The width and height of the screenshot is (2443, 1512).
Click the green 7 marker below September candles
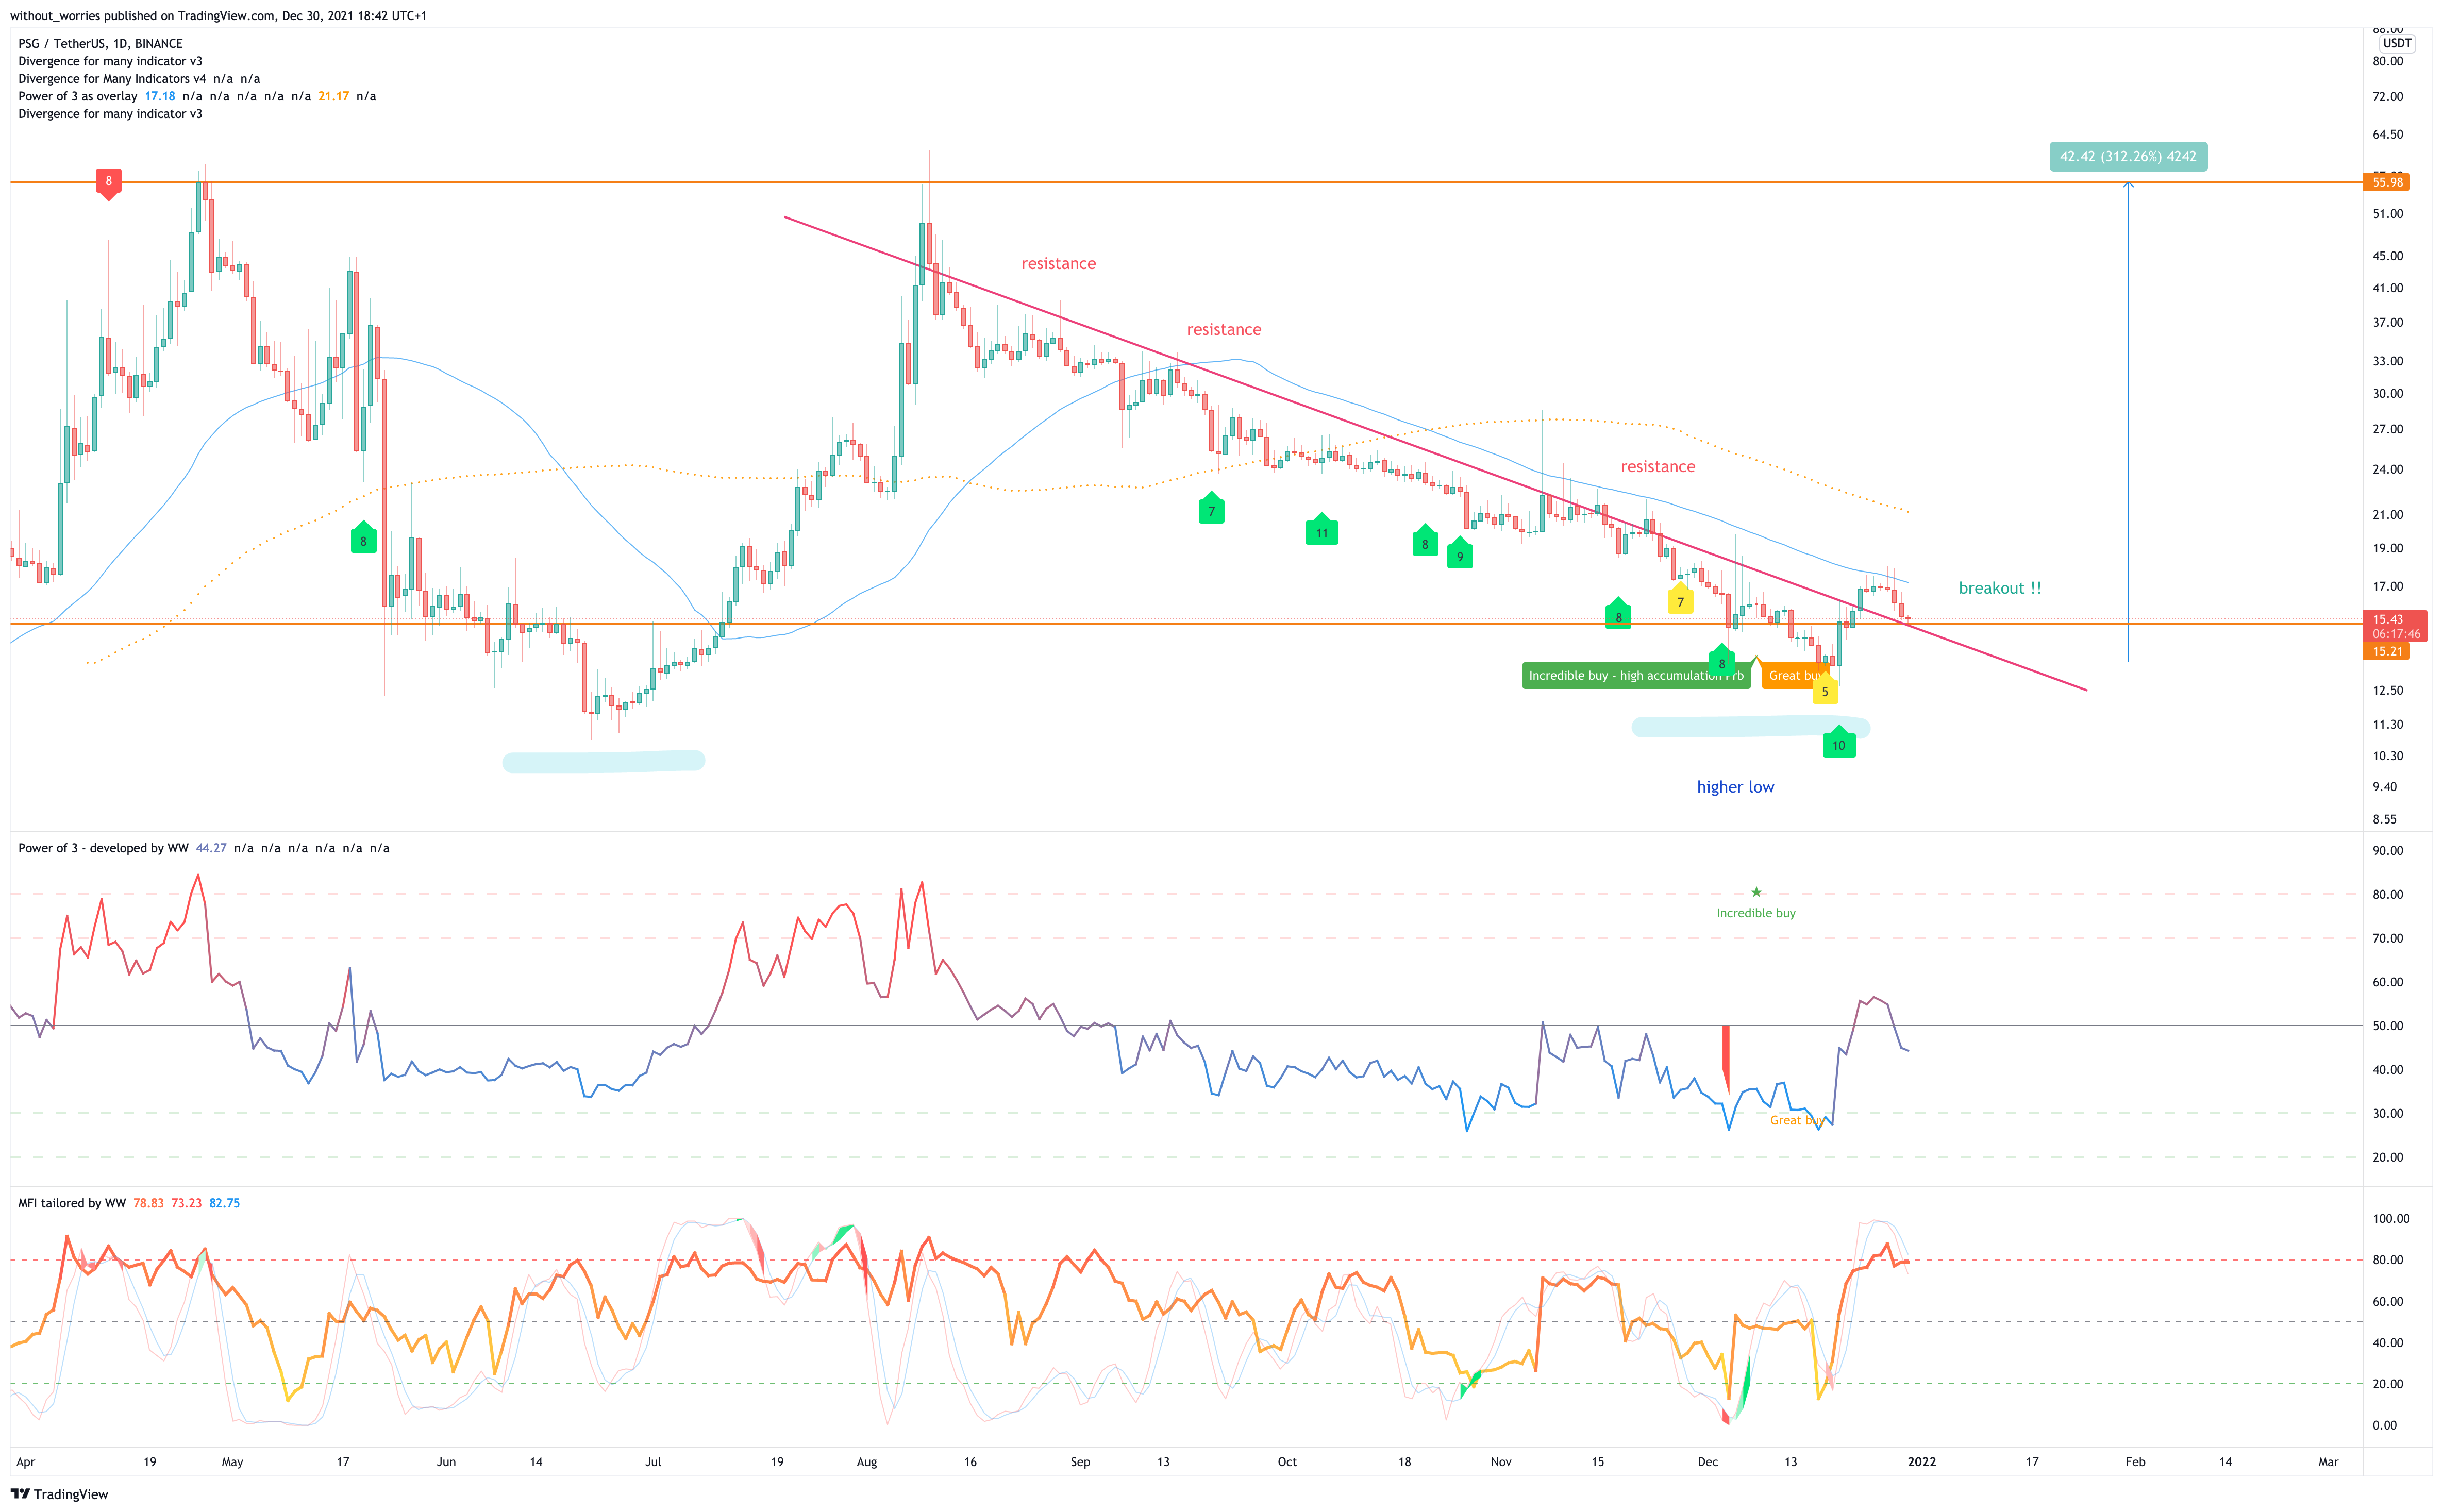[1212, 508]
